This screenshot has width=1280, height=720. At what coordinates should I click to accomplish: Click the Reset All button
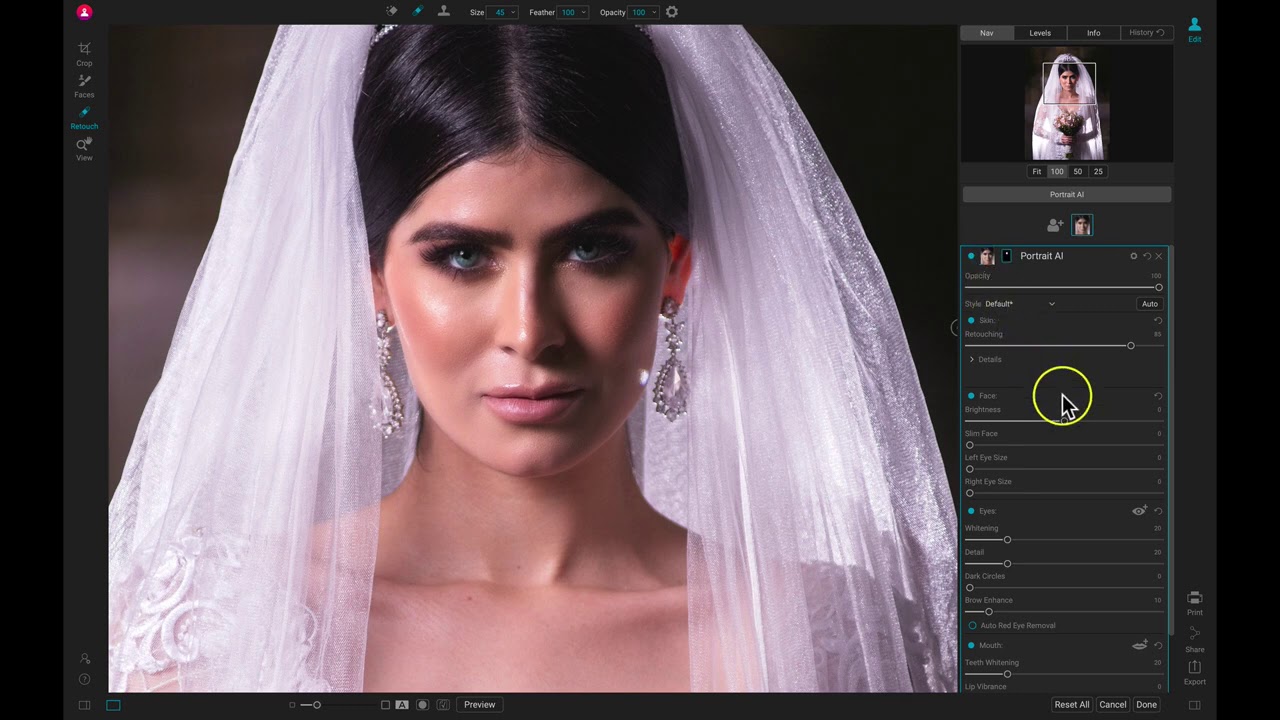click(x=1071, y=705)
